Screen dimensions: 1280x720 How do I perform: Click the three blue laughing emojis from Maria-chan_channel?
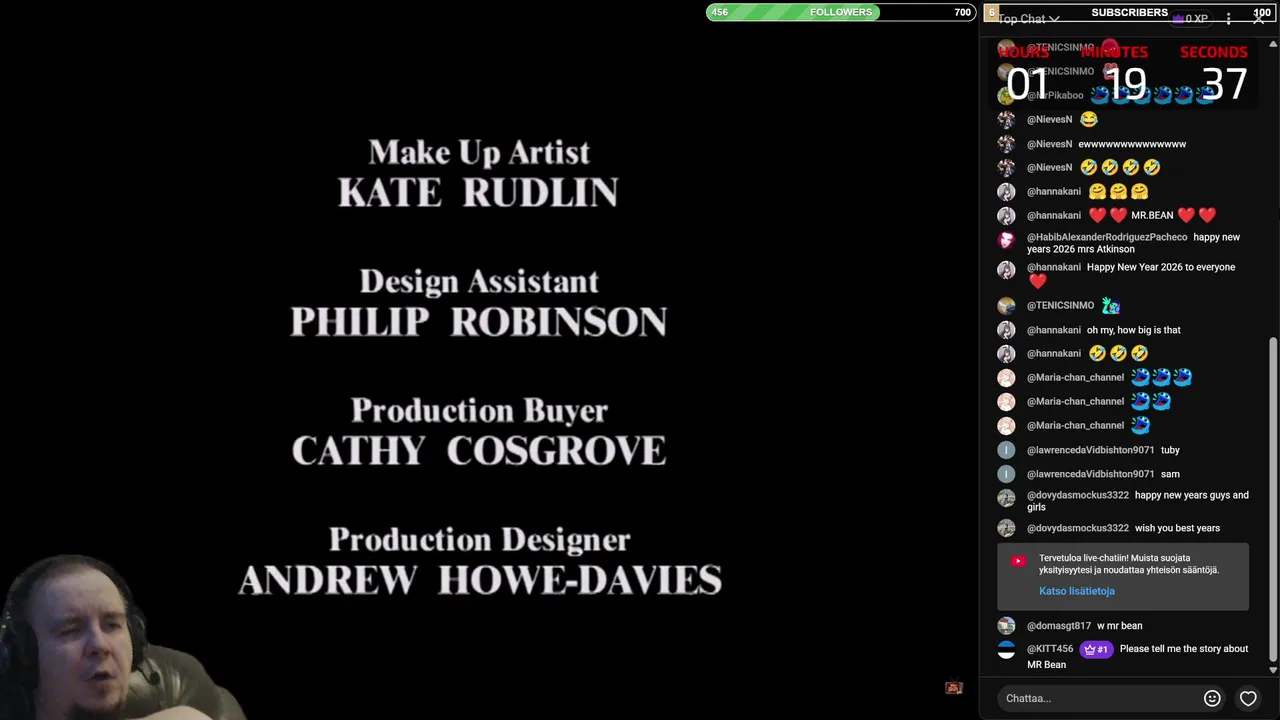click(1161, 377)
